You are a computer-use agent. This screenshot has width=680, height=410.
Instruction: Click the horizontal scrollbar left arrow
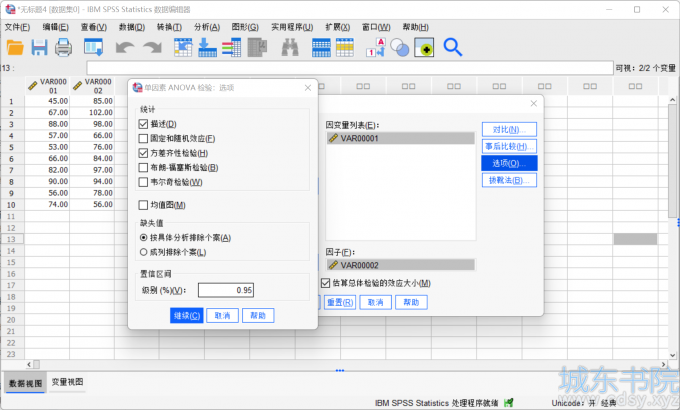[x=29, y=364]
